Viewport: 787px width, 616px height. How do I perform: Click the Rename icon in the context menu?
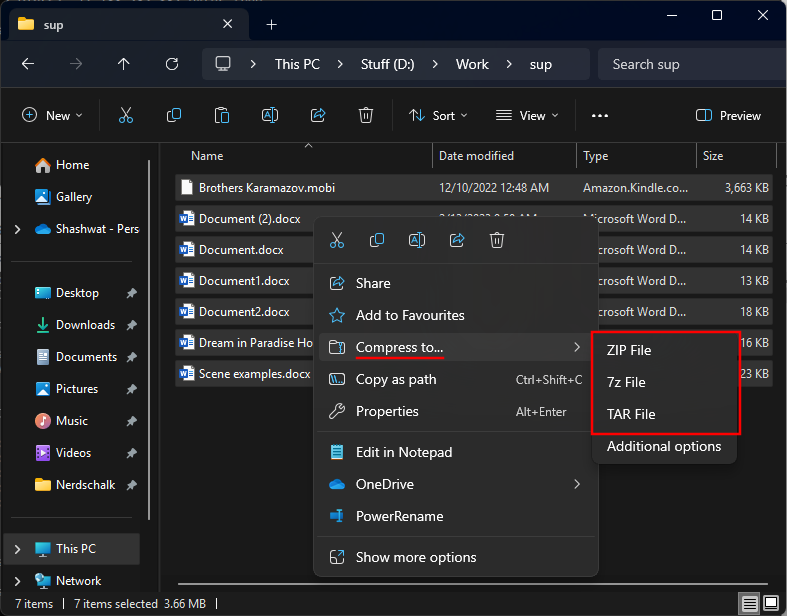pyautogui.click(x=417, y=240)
